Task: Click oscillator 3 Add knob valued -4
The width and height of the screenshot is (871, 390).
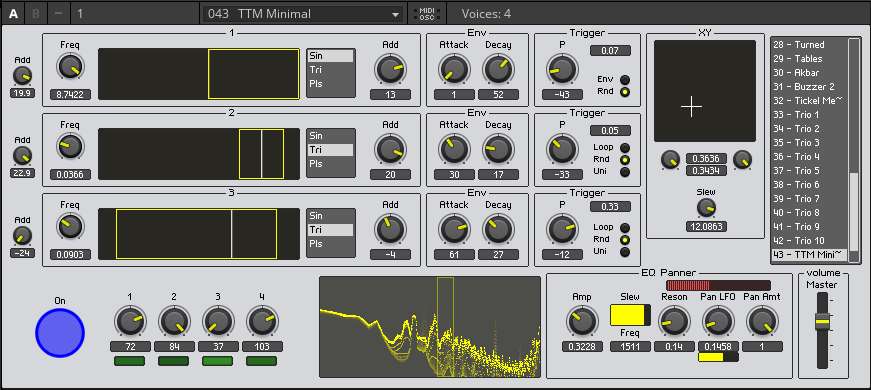Action: tap(391, 230)
